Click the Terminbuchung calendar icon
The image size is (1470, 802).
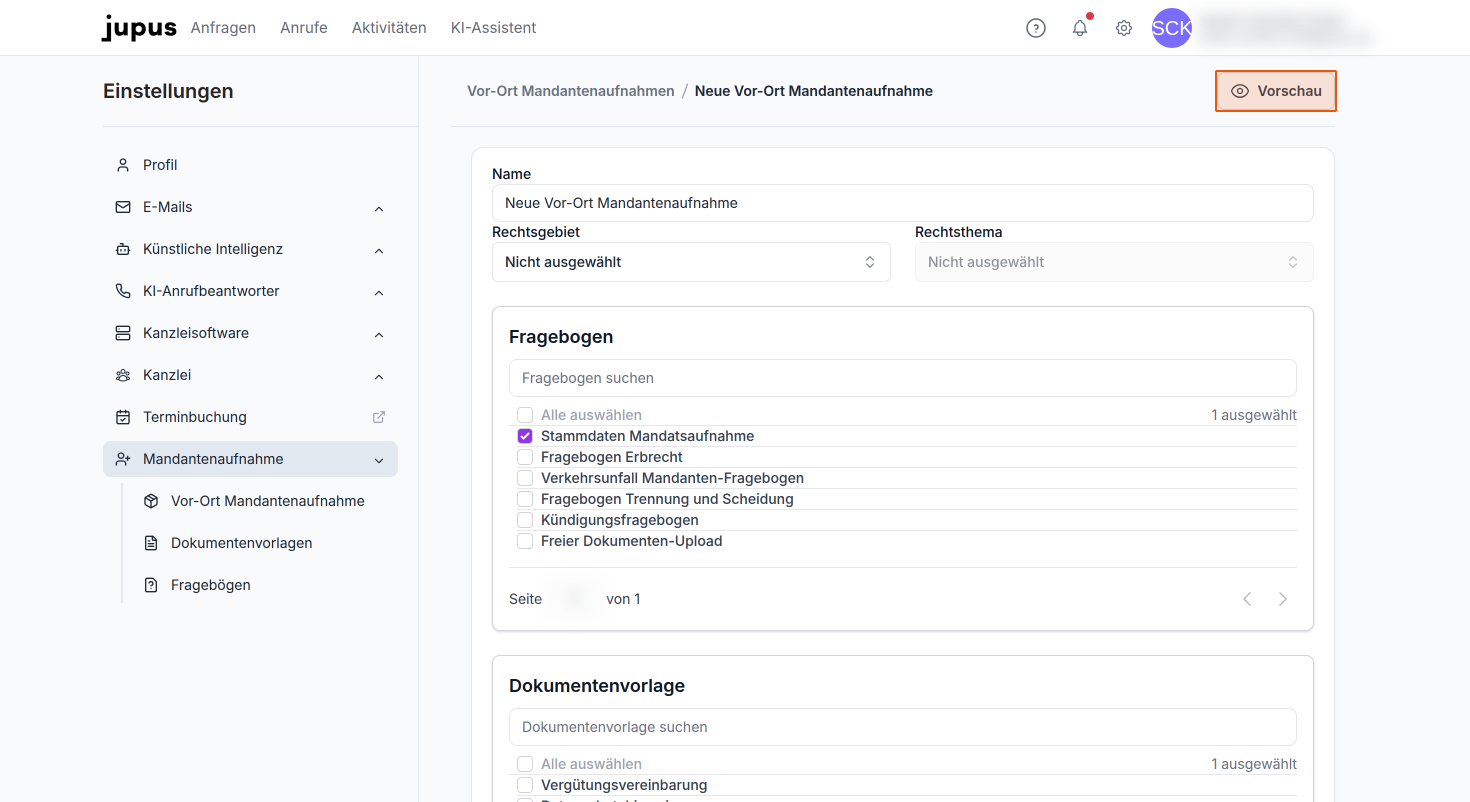coord(123,417)
